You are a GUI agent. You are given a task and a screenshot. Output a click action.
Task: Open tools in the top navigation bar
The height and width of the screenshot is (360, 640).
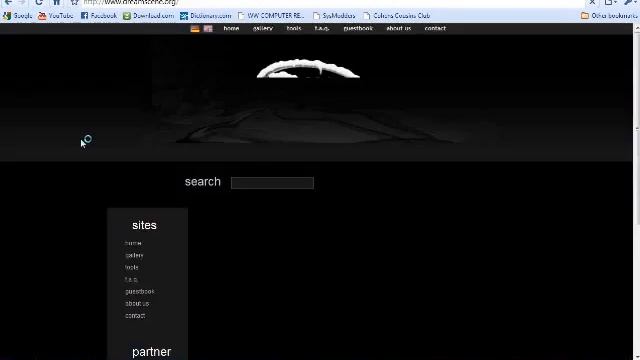coord(294,29)
